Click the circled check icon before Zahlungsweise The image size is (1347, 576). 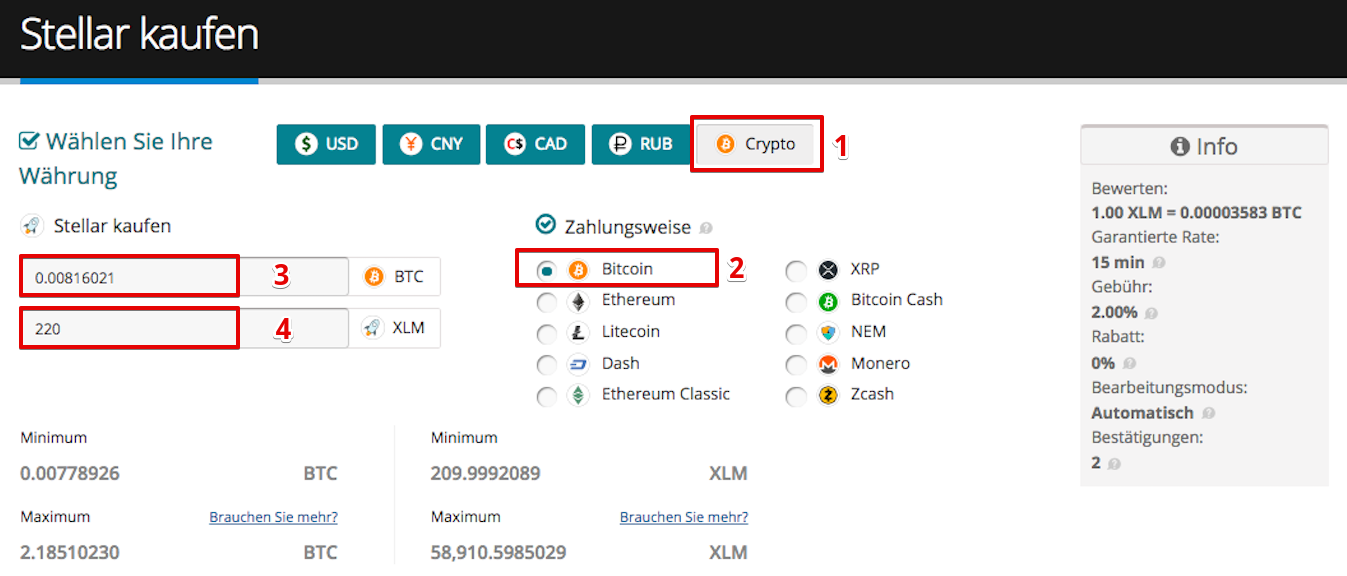(546, 226)
